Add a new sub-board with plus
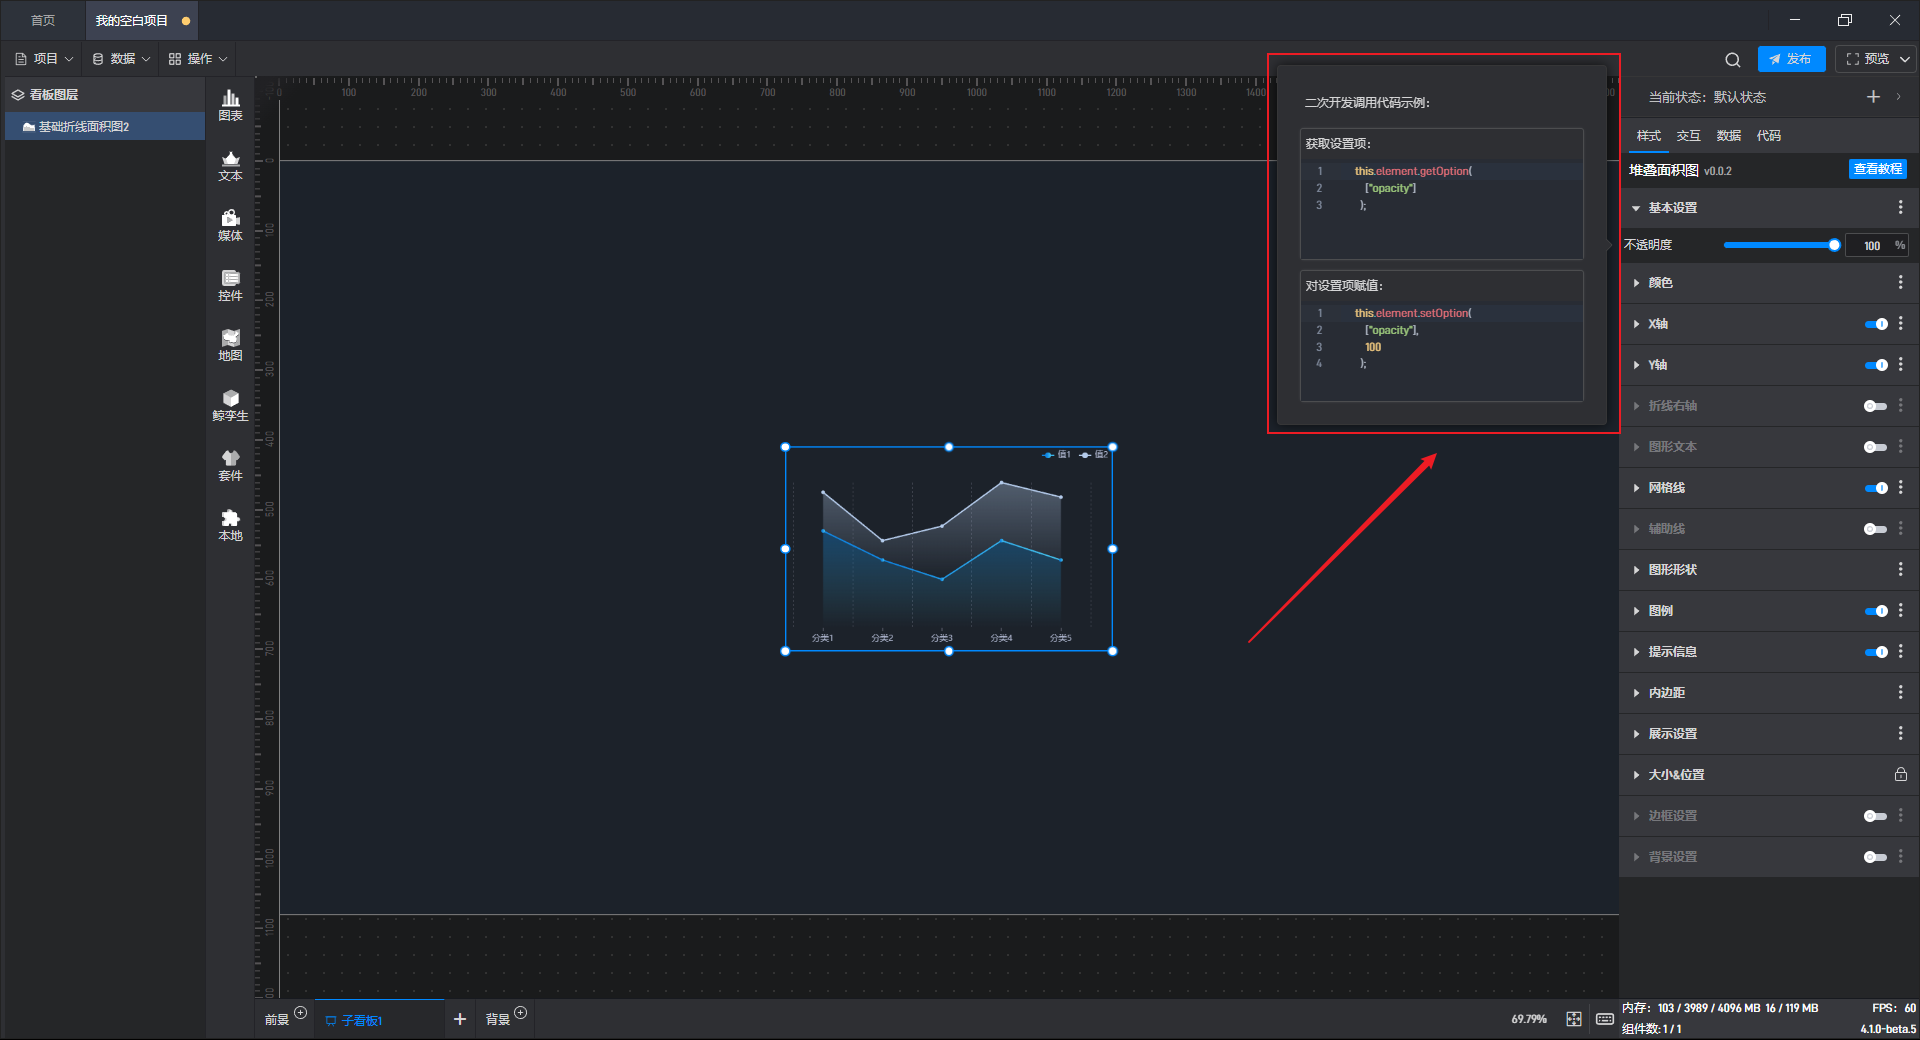This screenshot has width=1920, height=1040. point(460,1019)
